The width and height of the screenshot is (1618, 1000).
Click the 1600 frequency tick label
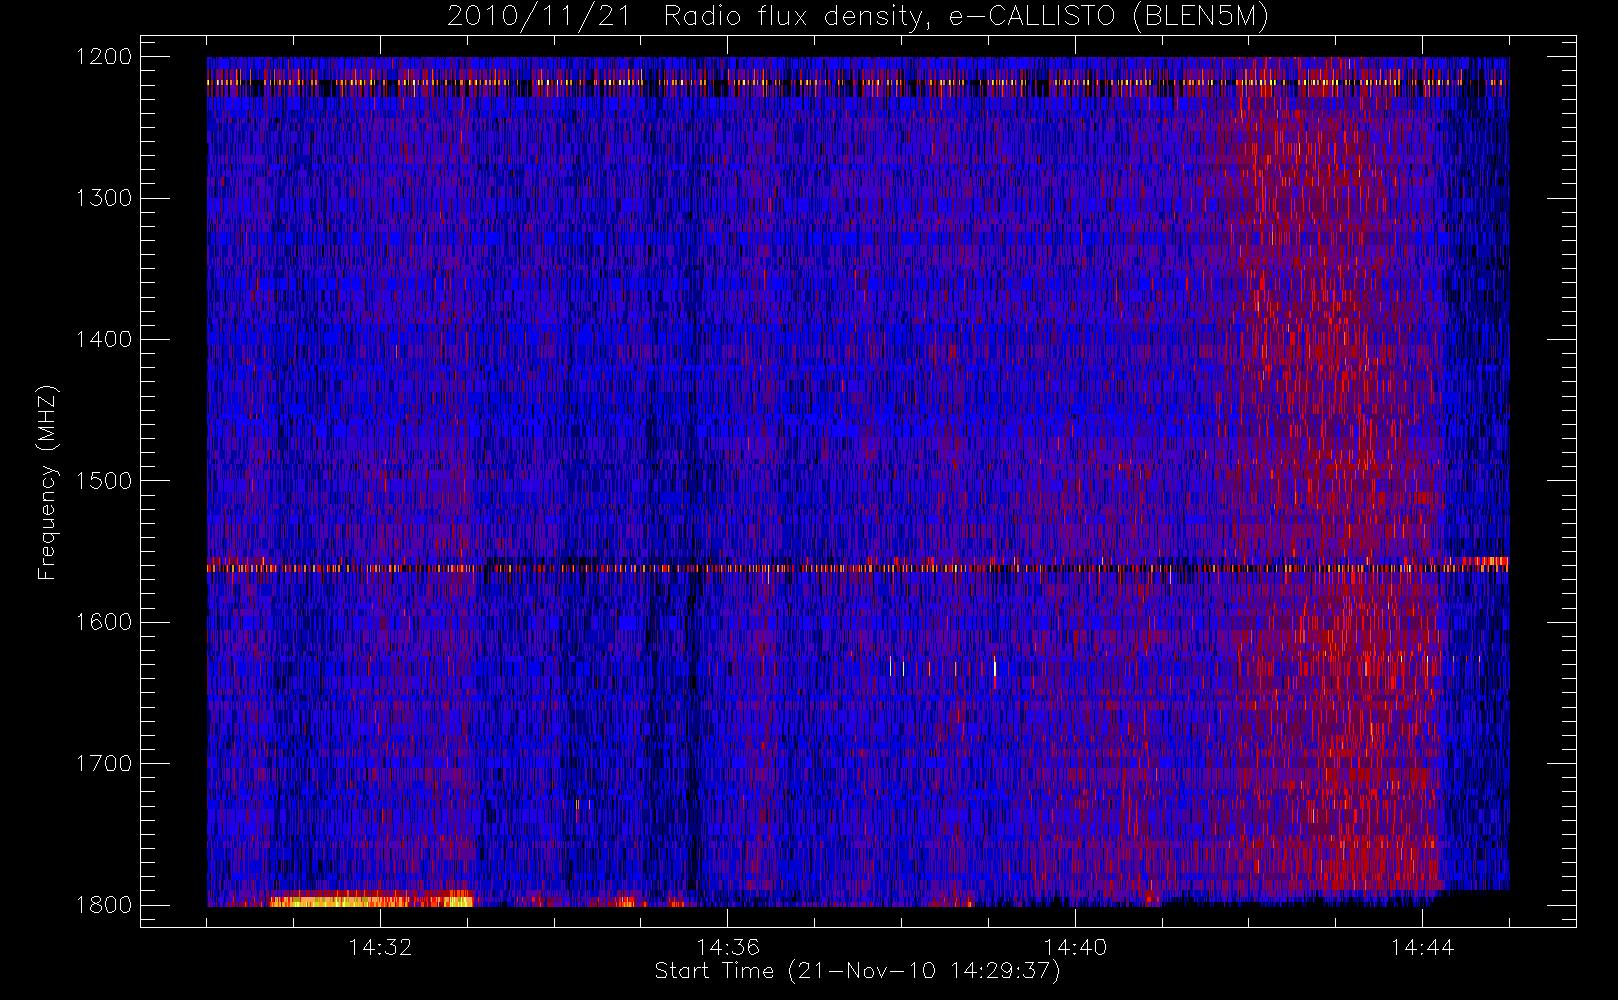pos(104,622)
